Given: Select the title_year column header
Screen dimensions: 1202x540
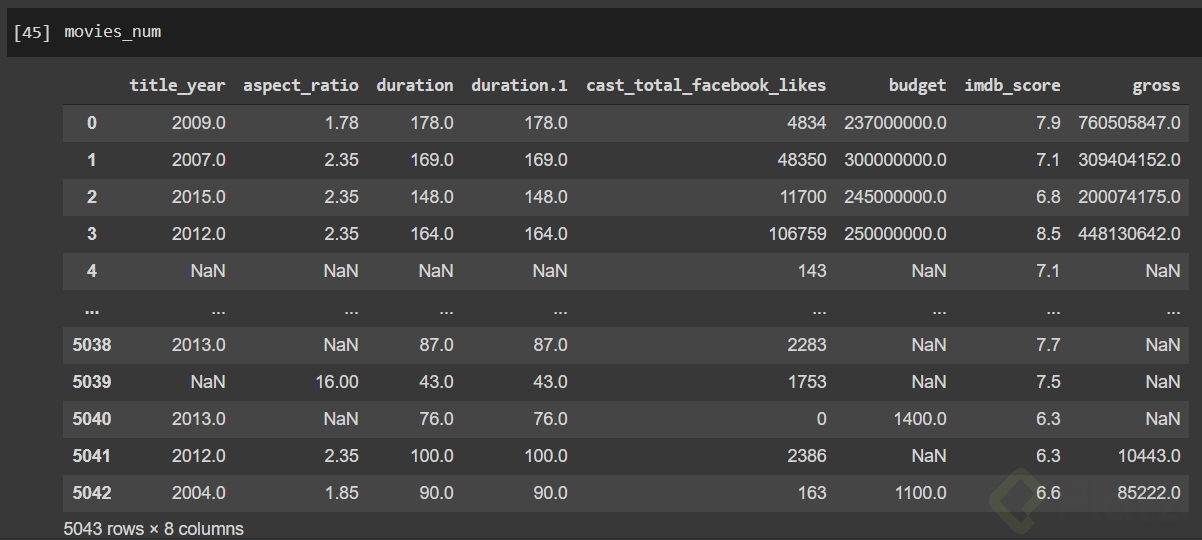Looking at the screenshot, I should 177,85.
